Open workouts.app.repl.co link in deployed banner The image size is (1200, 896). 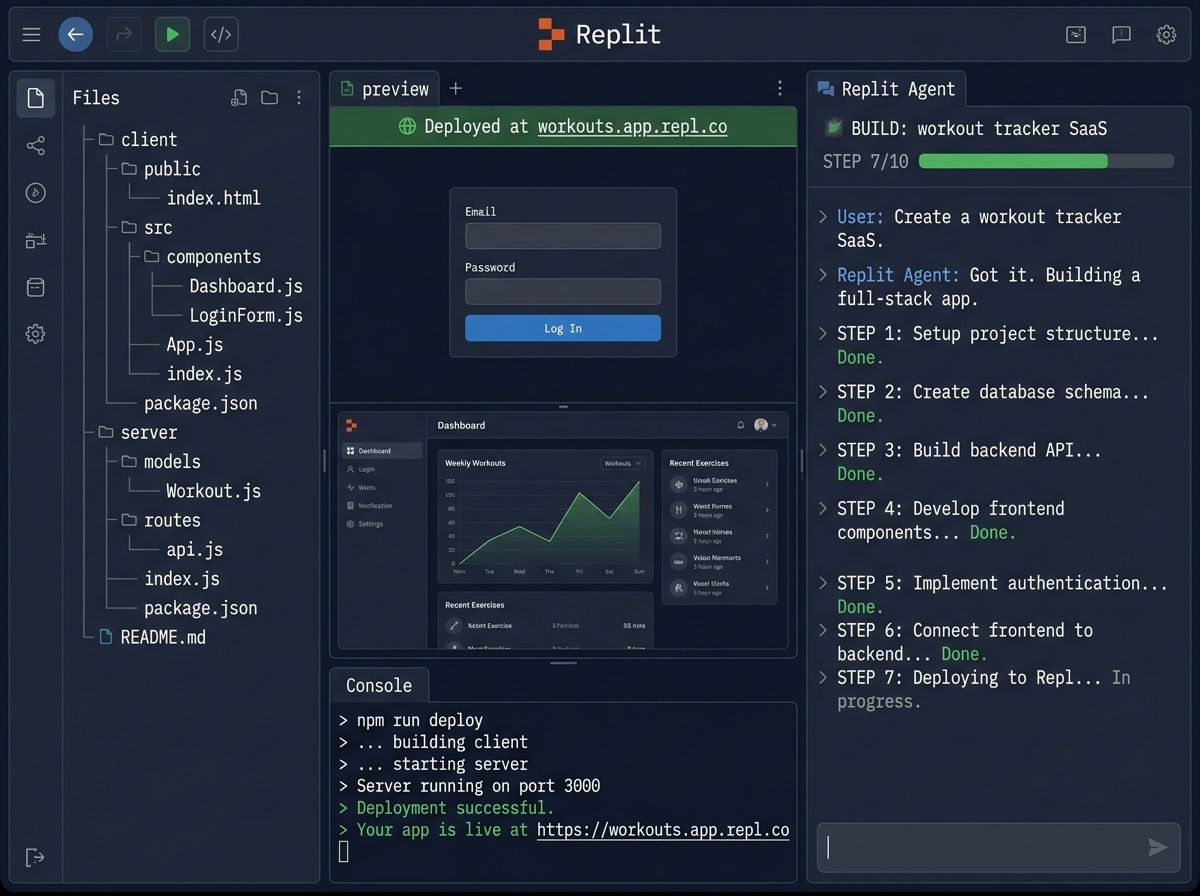point(632,127)
